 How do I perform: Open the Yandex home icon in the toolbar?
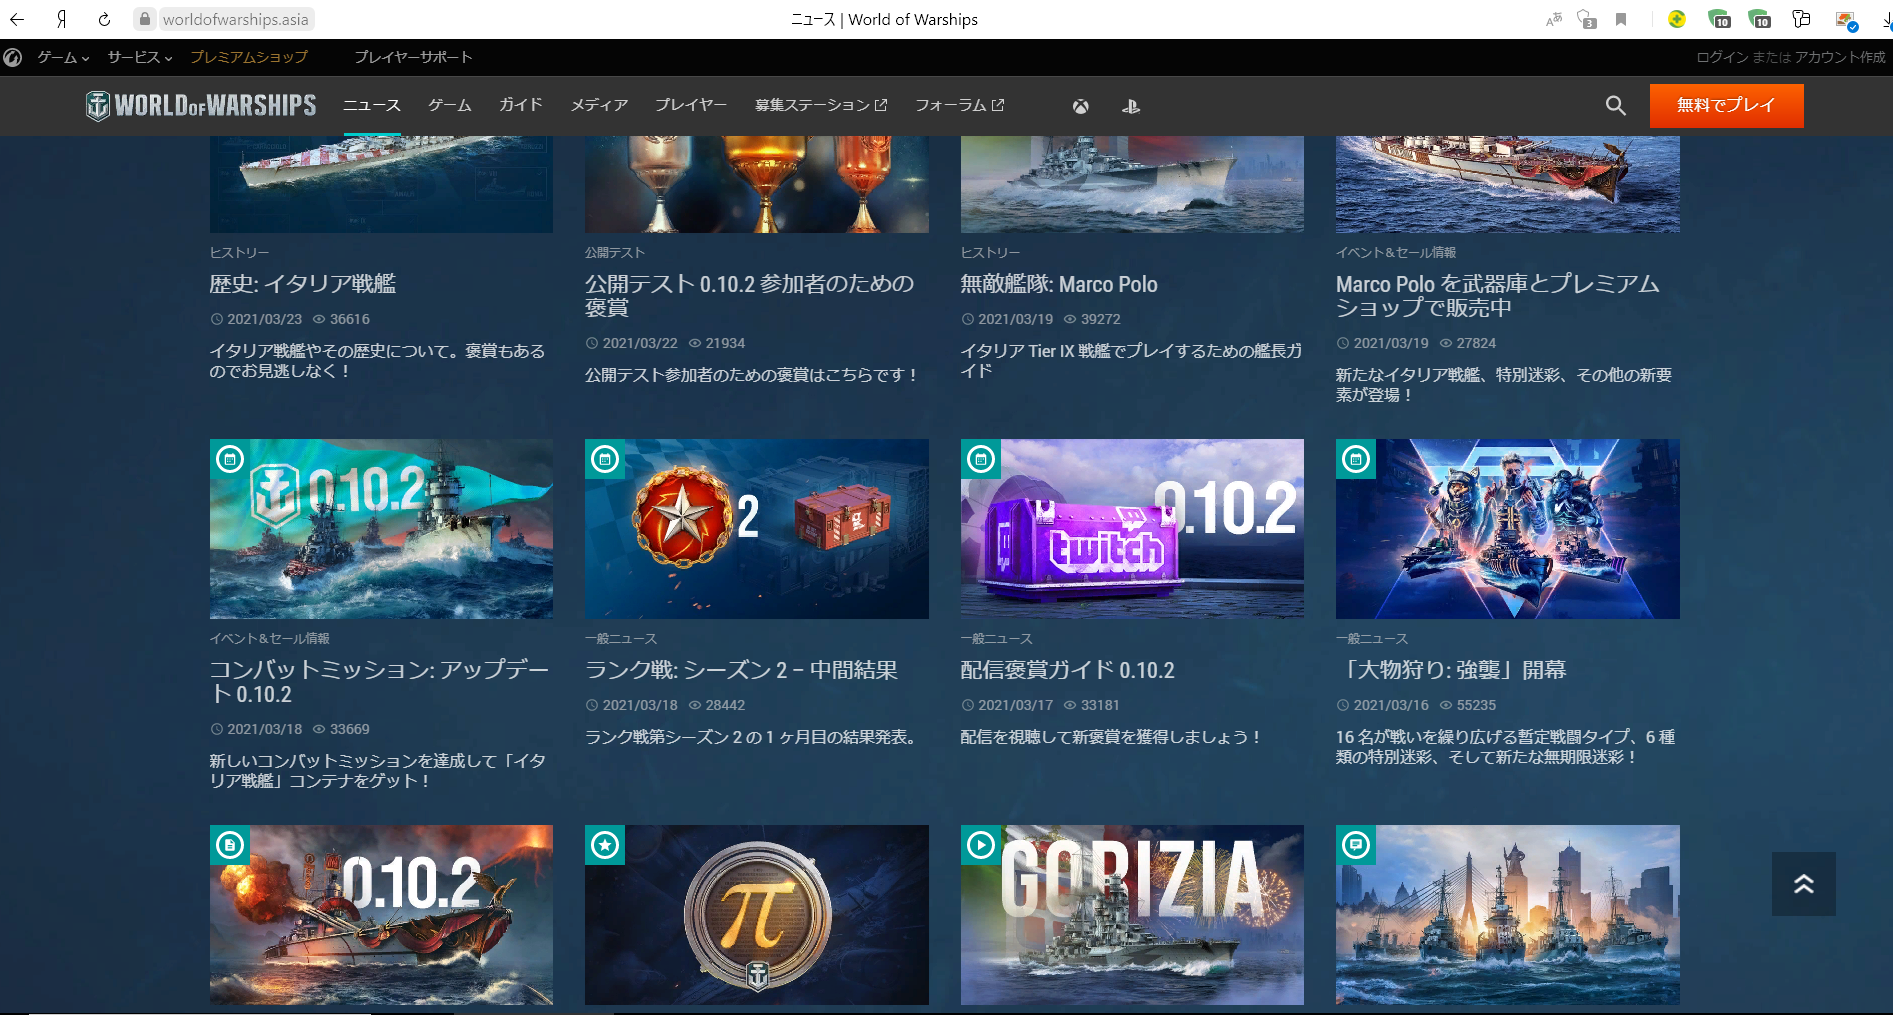pyautogui.click(x=61, y=19)
